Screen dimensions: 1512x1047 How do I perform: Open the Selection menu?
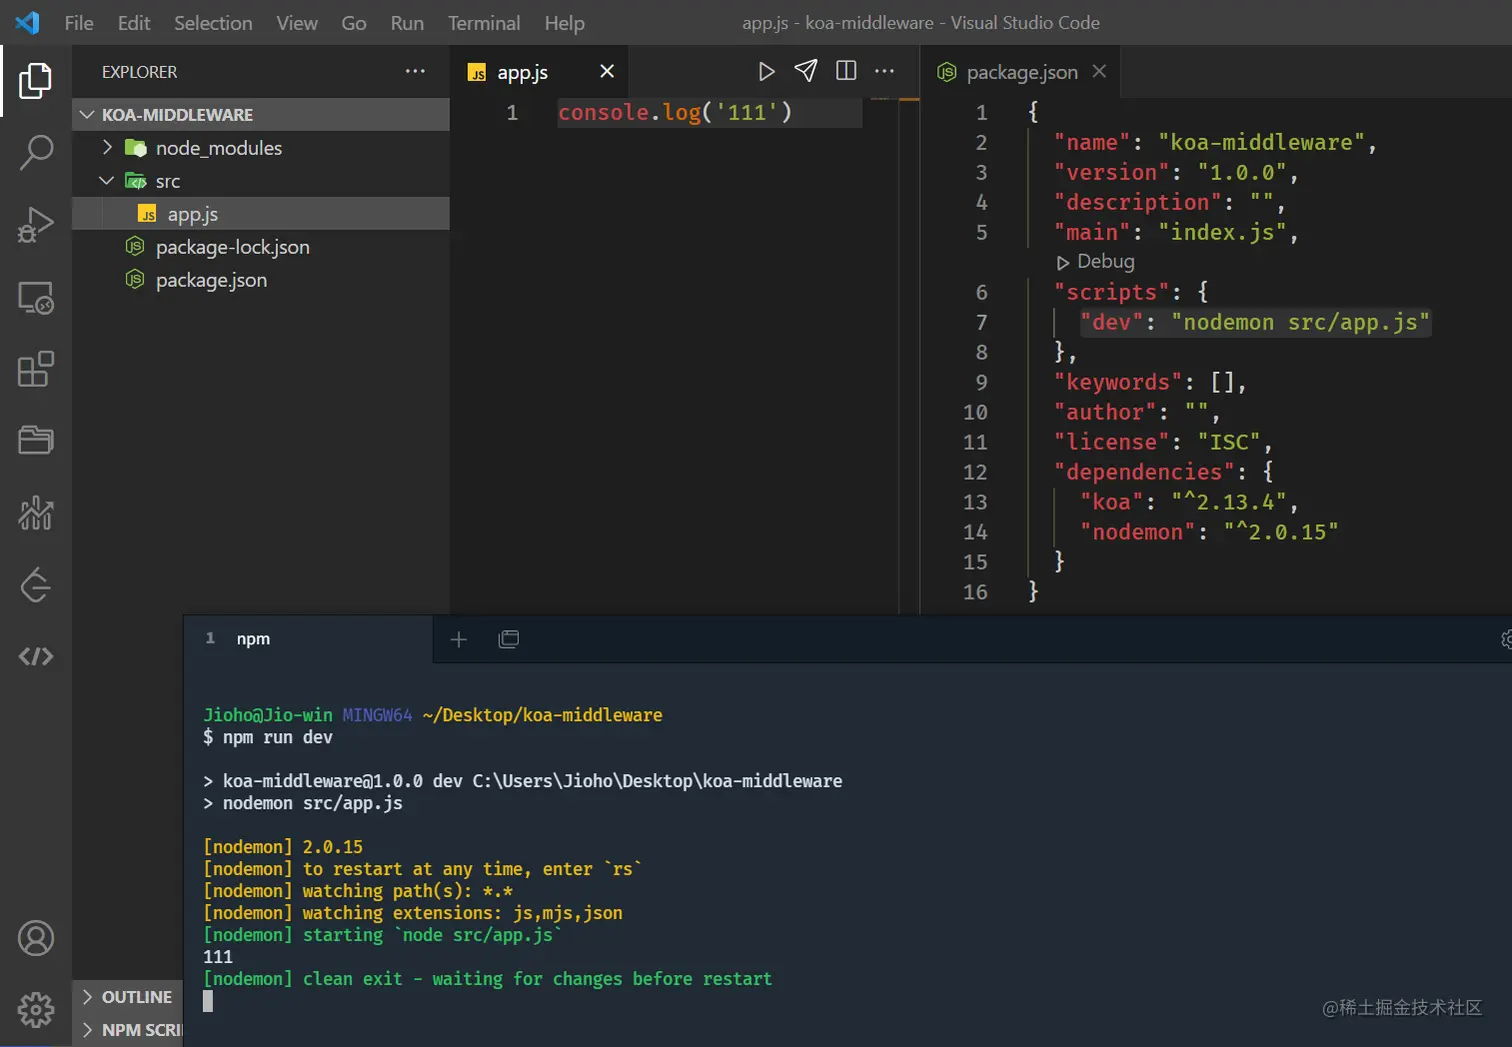[x=213, y=23]
